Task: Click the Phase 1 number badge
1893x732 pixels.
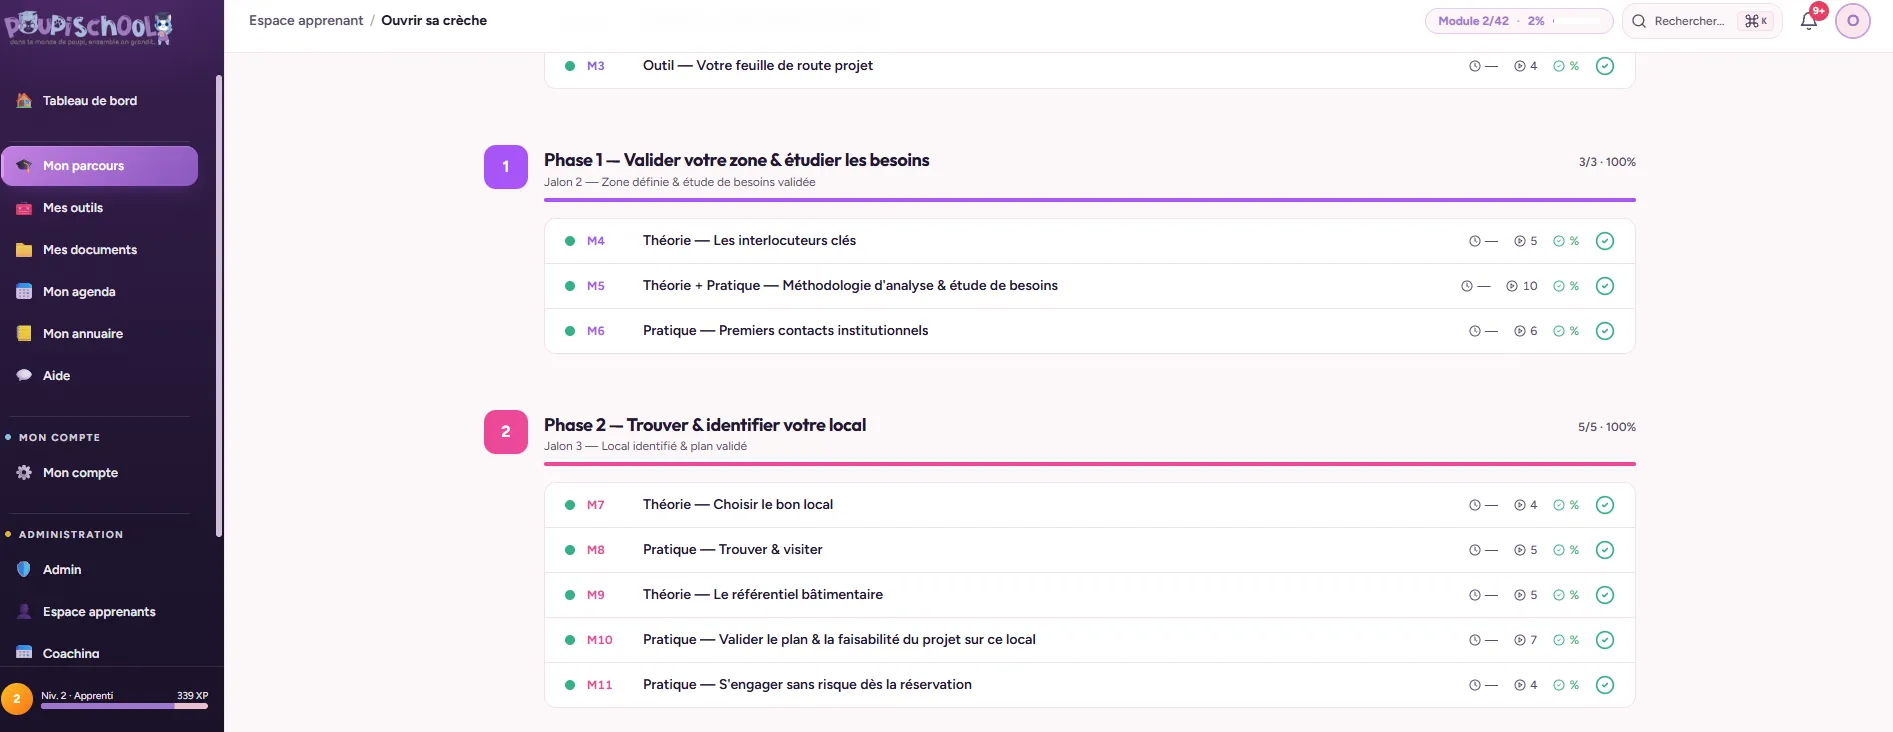Action: 506,167
